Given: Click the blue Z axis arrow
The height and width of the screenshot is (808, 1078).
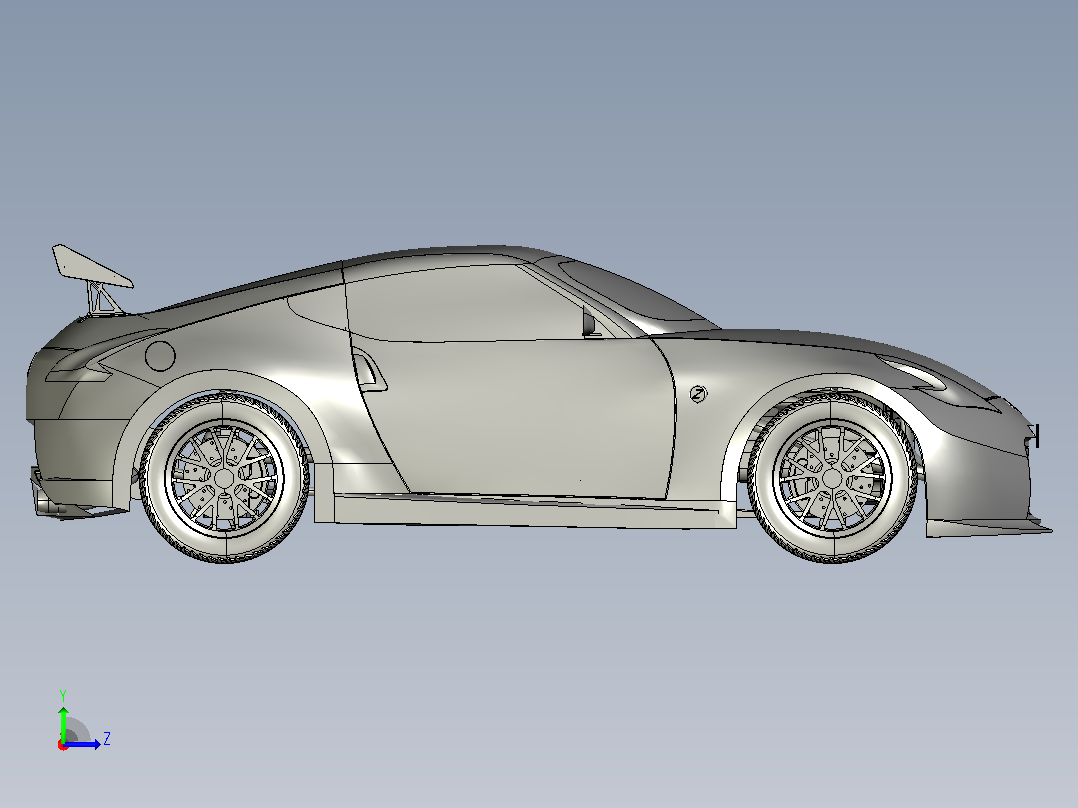Looking at the screenshot, I should [x=84, y=744].
